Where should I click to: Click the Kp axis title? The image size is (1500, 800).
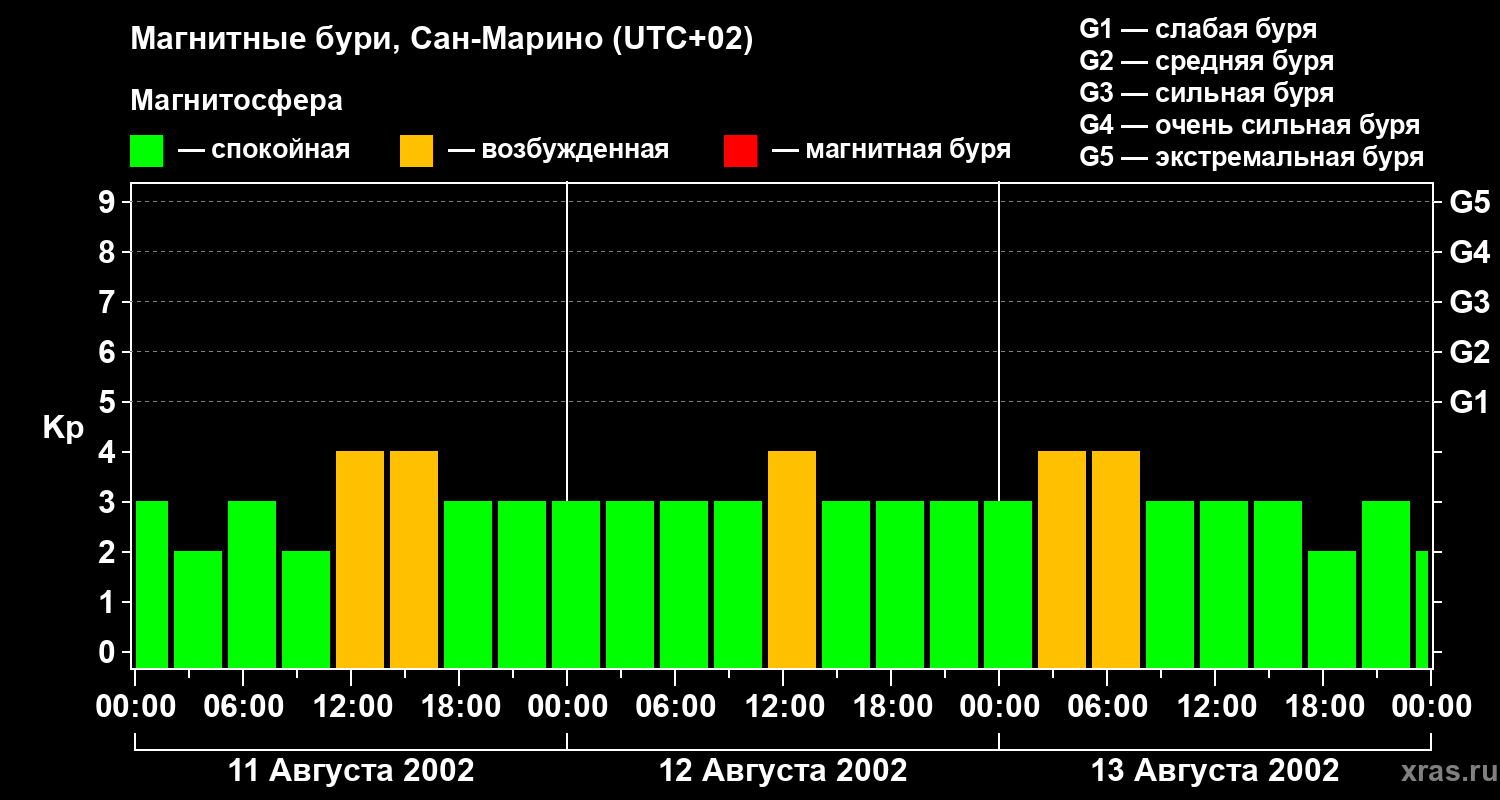tap(63, 427)
